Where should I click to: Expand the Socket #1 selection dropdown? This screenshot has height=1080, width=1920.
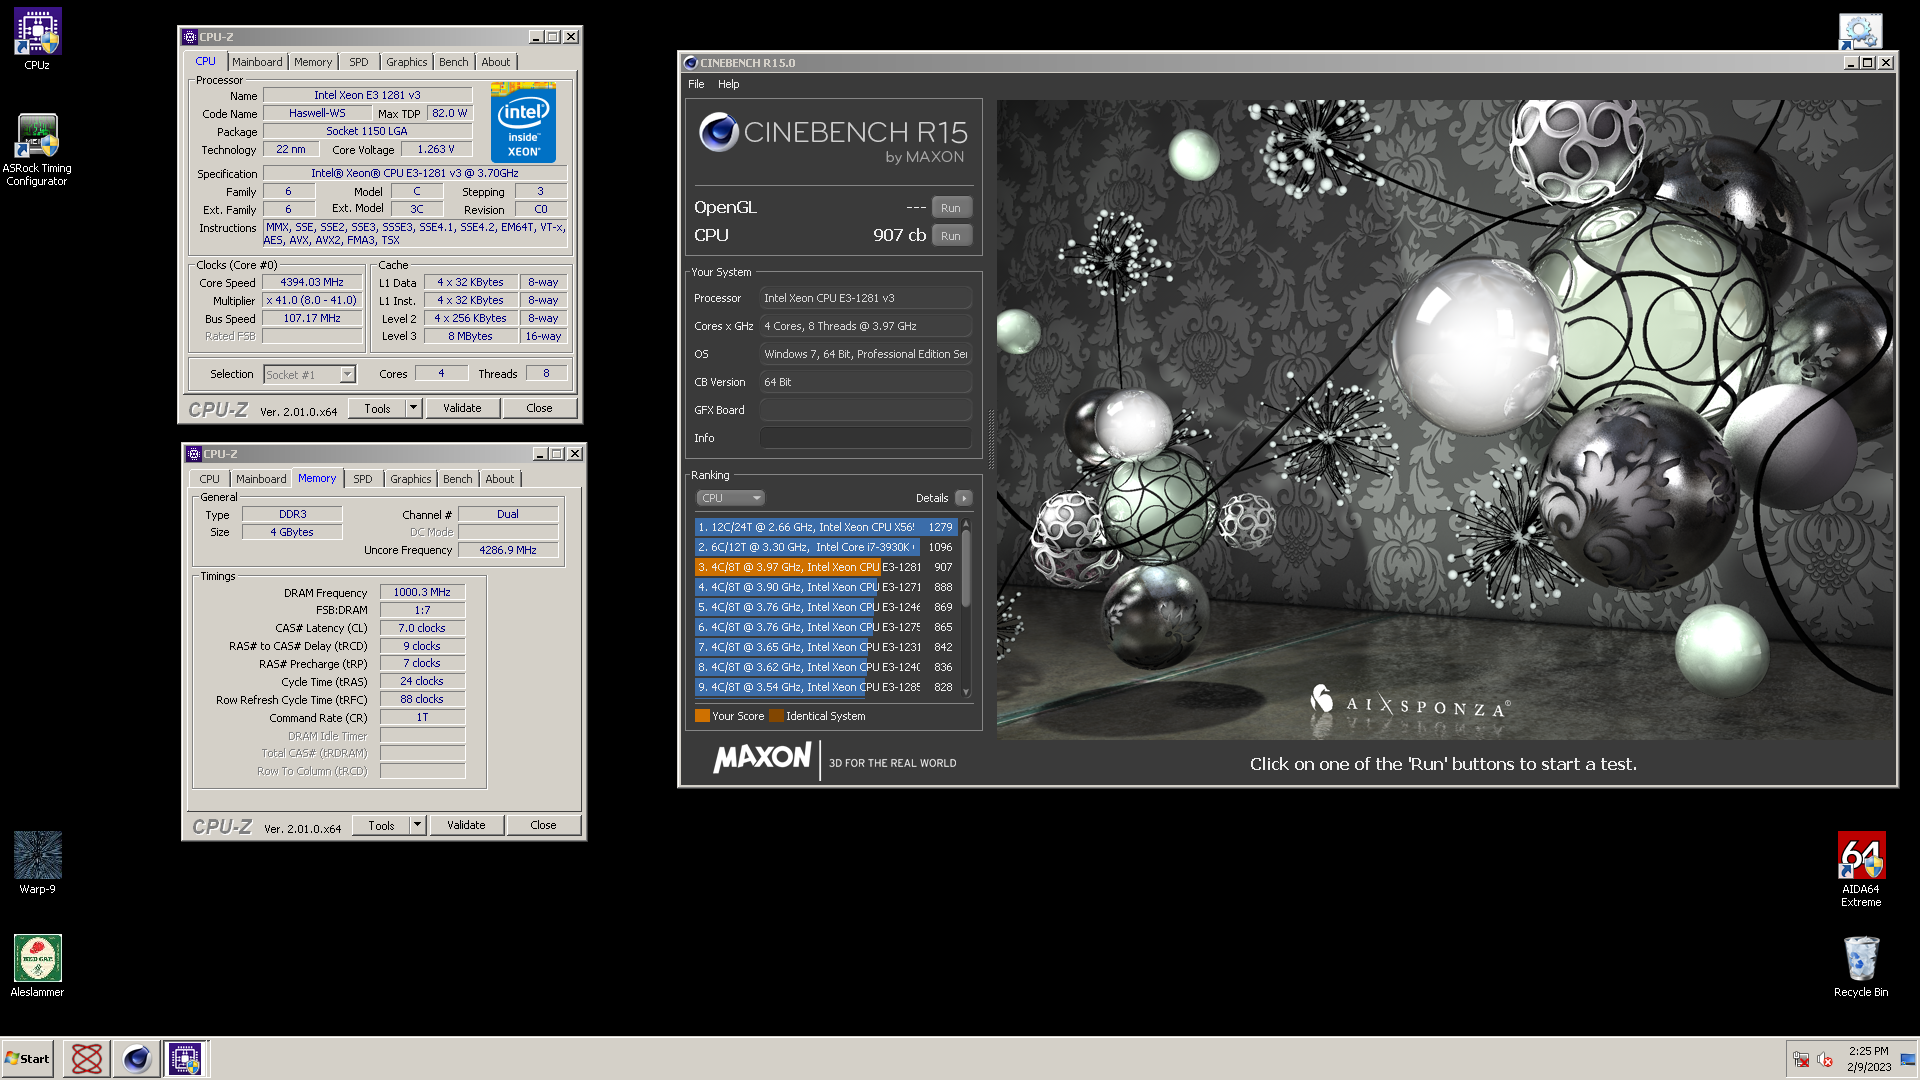[x=347, y=374]
